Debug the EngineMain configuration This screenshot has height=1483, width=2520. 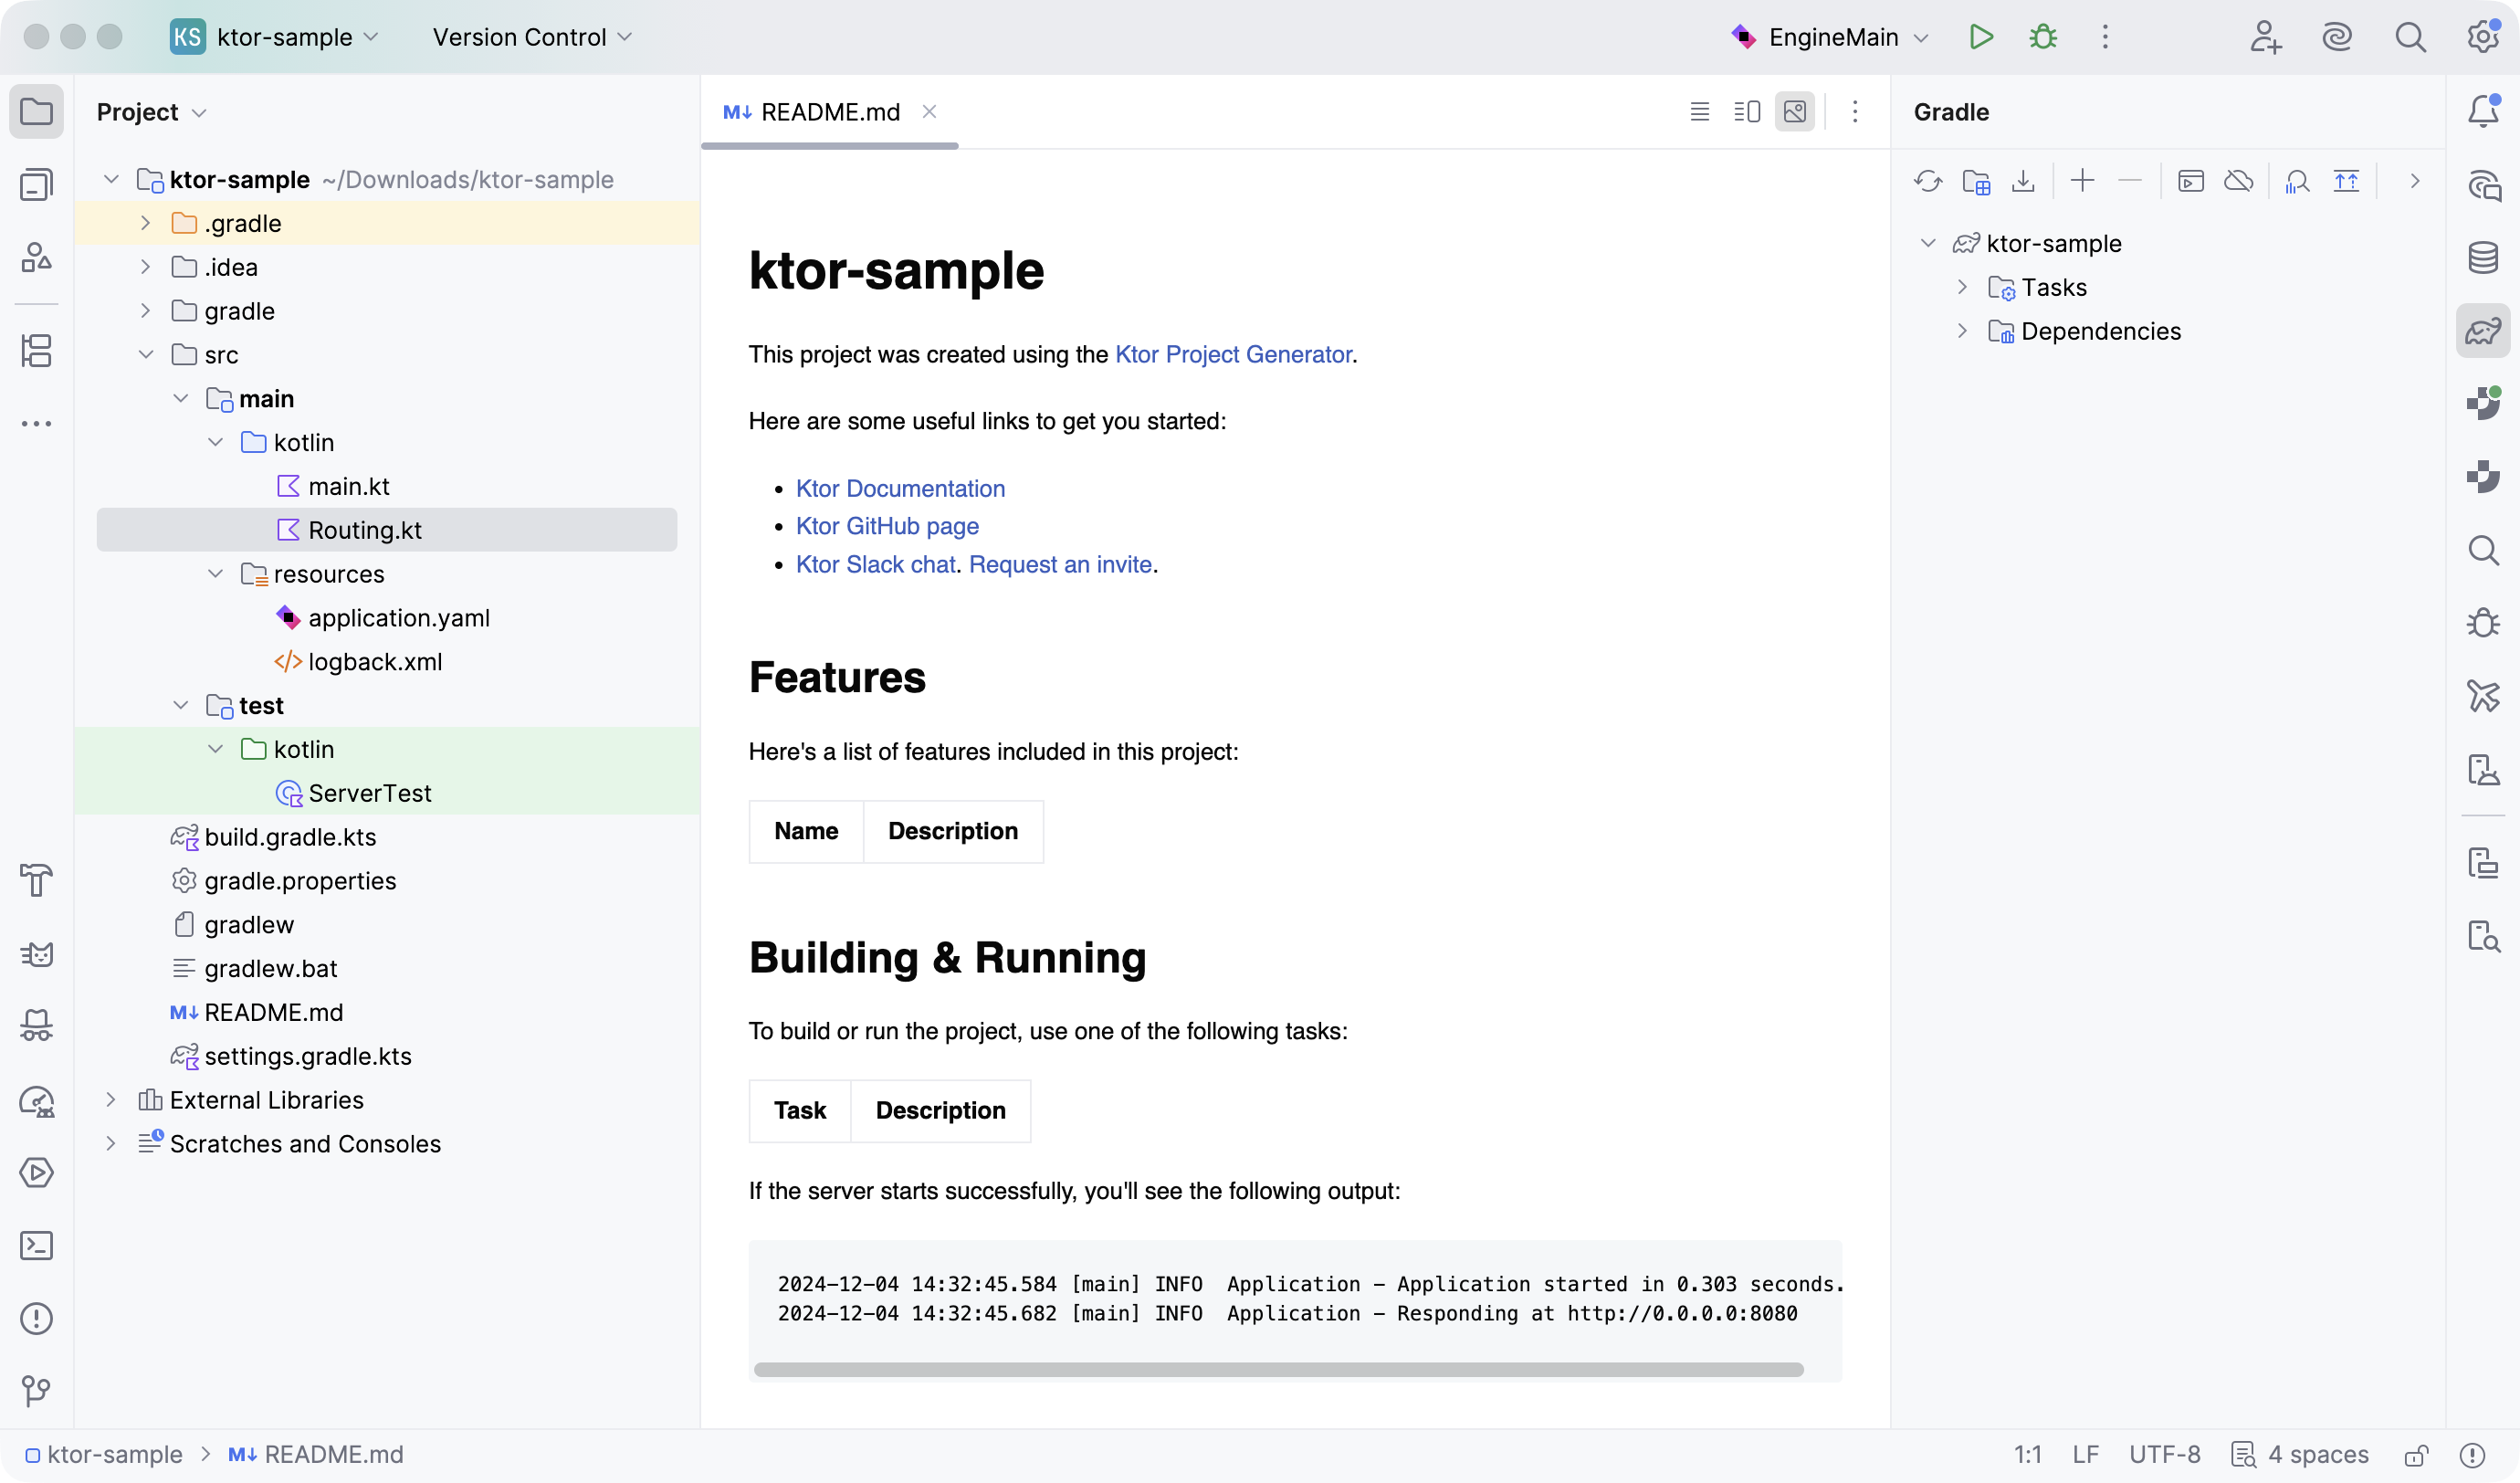pyautogui.click(x=2043, y=37)
